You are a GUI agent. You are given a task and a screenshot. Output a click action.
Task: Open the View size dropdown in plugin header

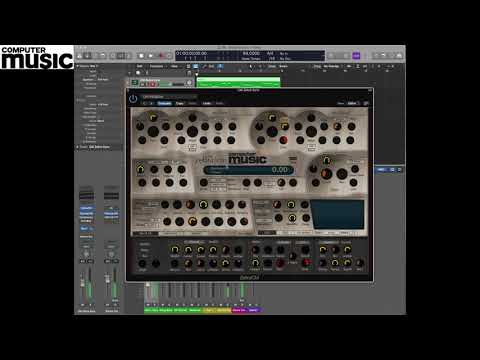coord(352,103)
